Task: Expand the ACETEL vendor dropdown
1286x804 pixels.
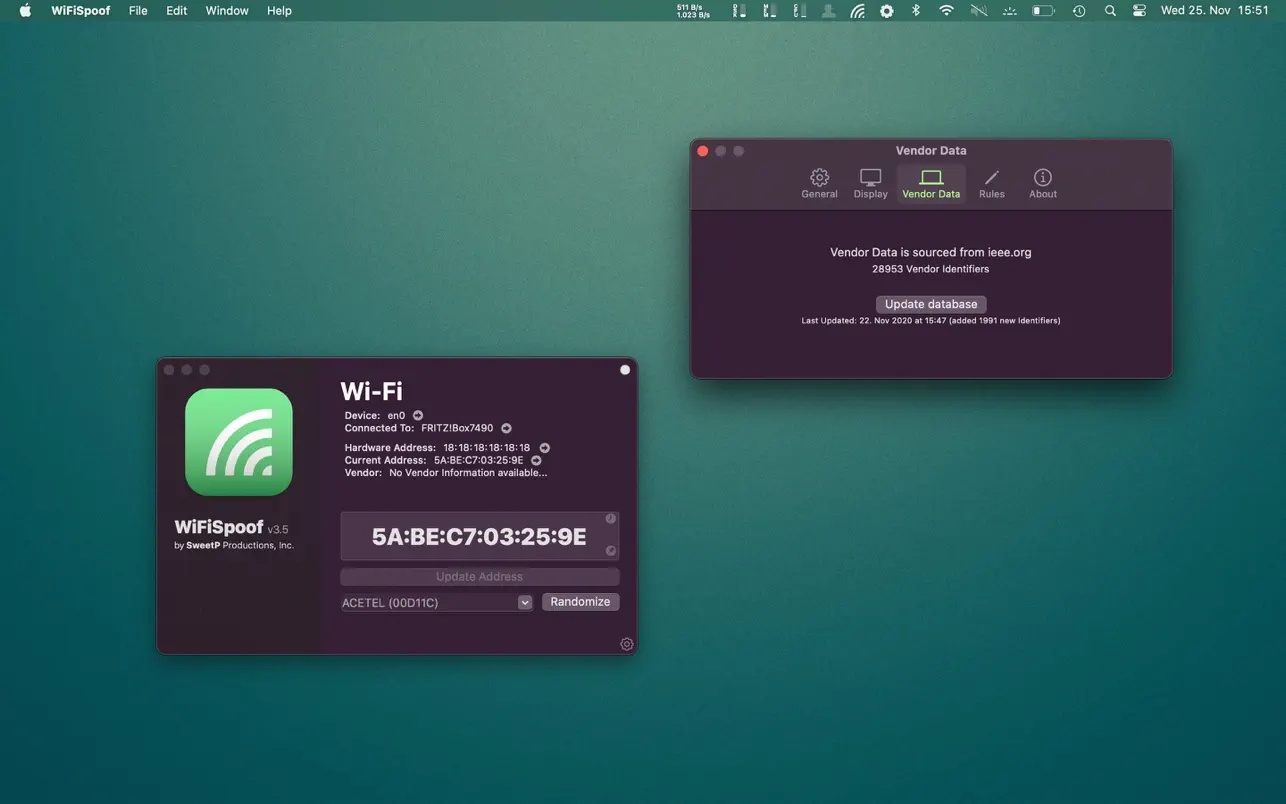Action: point(524,602)
